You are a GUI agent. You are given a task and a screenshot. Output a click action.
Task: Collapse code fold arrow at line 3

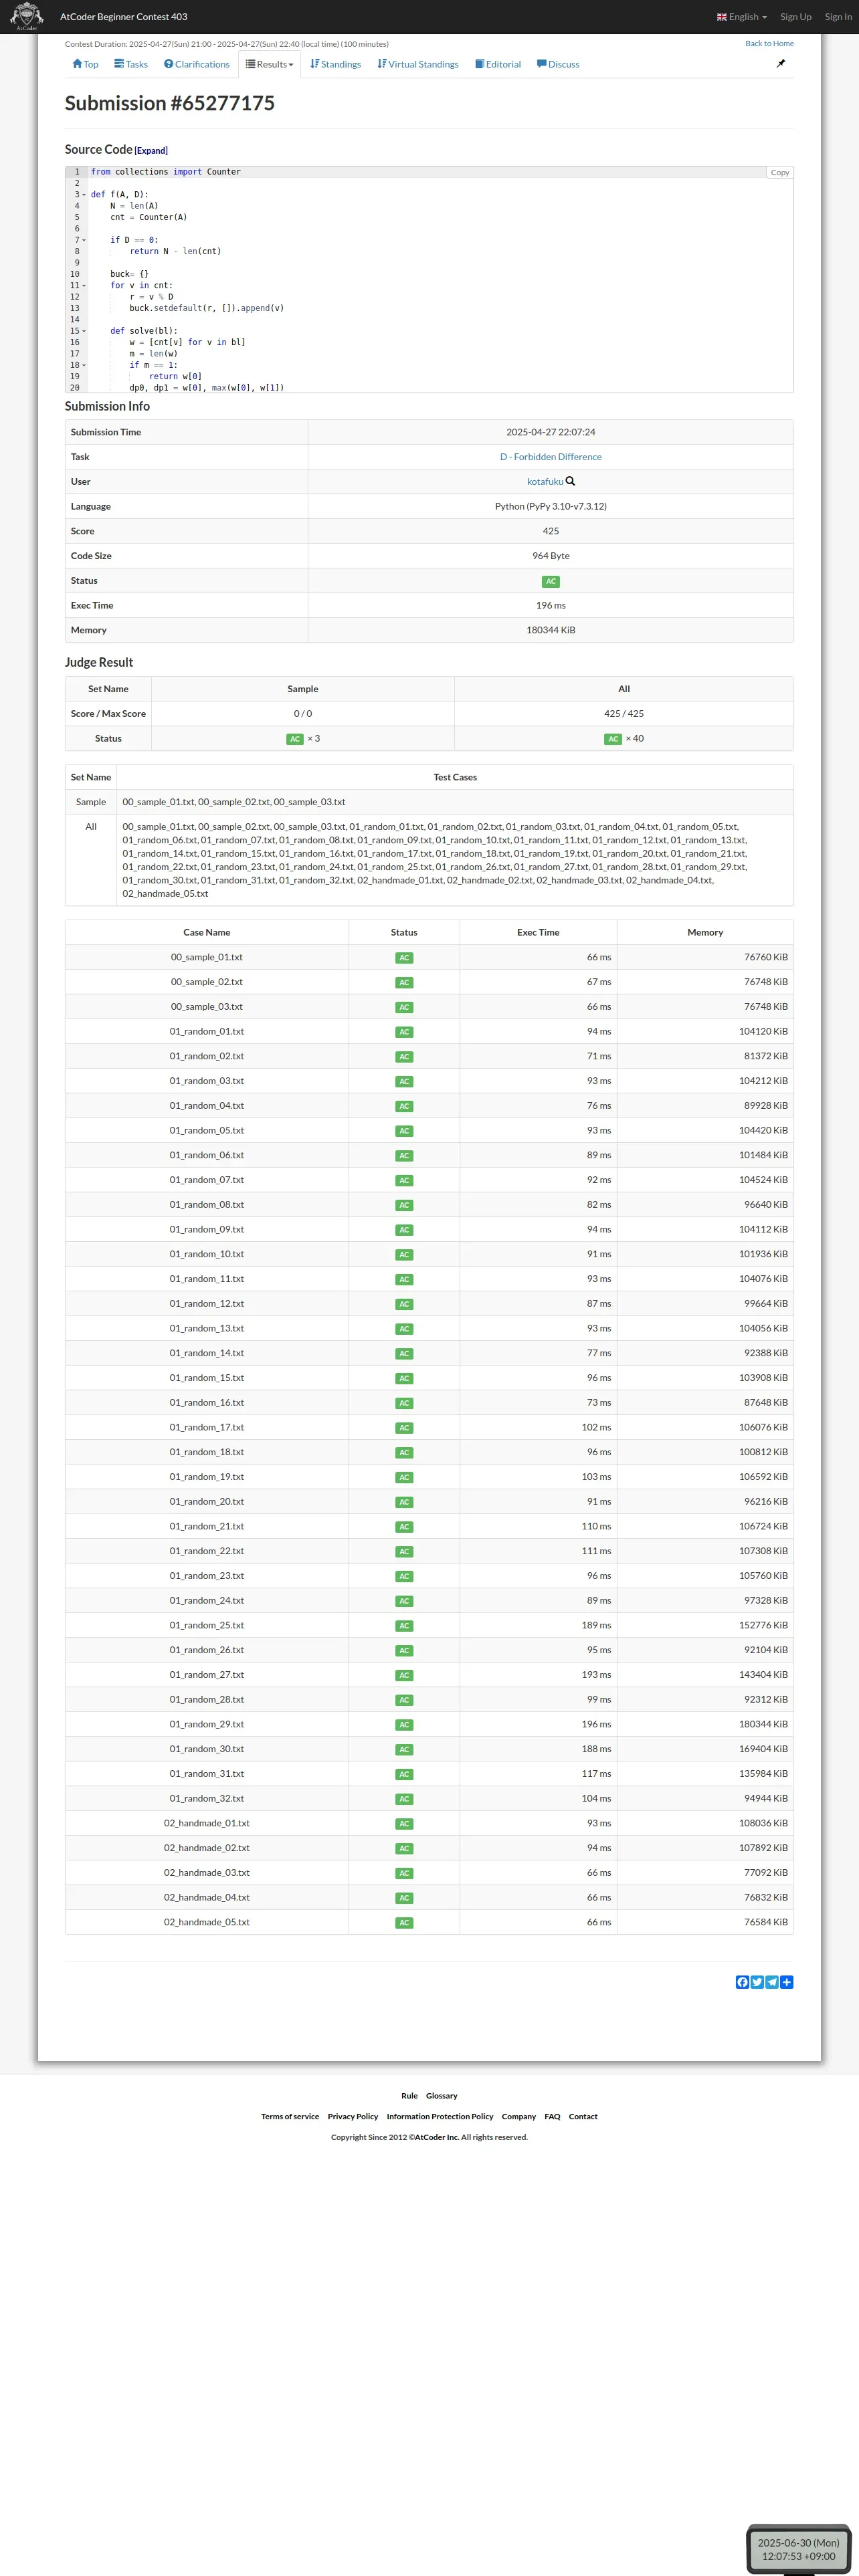coord(84,195)
